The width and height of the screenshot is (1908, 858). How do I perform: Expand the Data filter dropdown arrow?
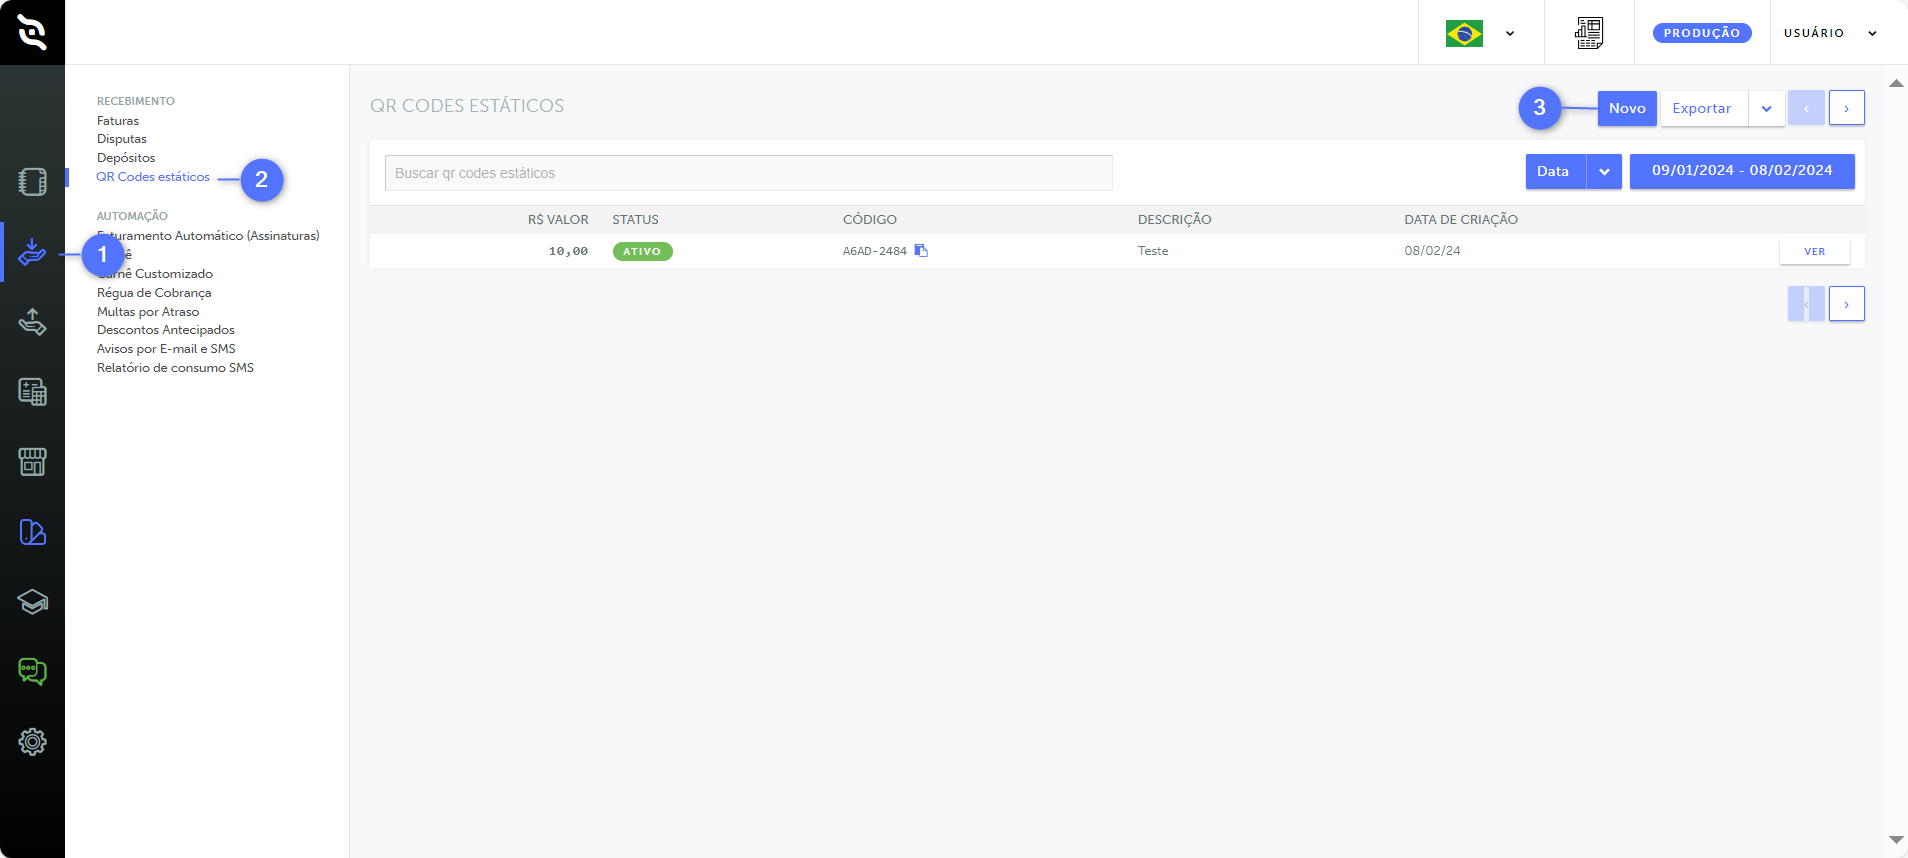[1604, 171]
